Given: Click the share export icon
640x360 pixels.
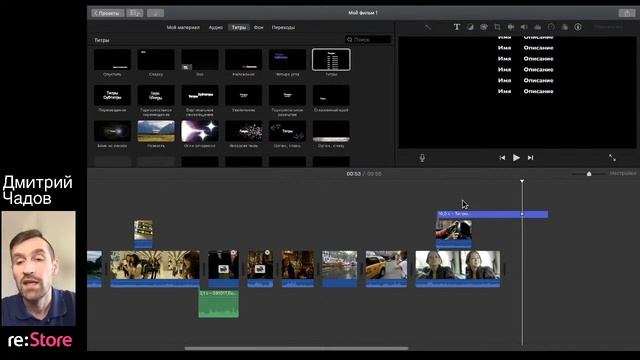Looking at the screenshot, I should 627,13.
